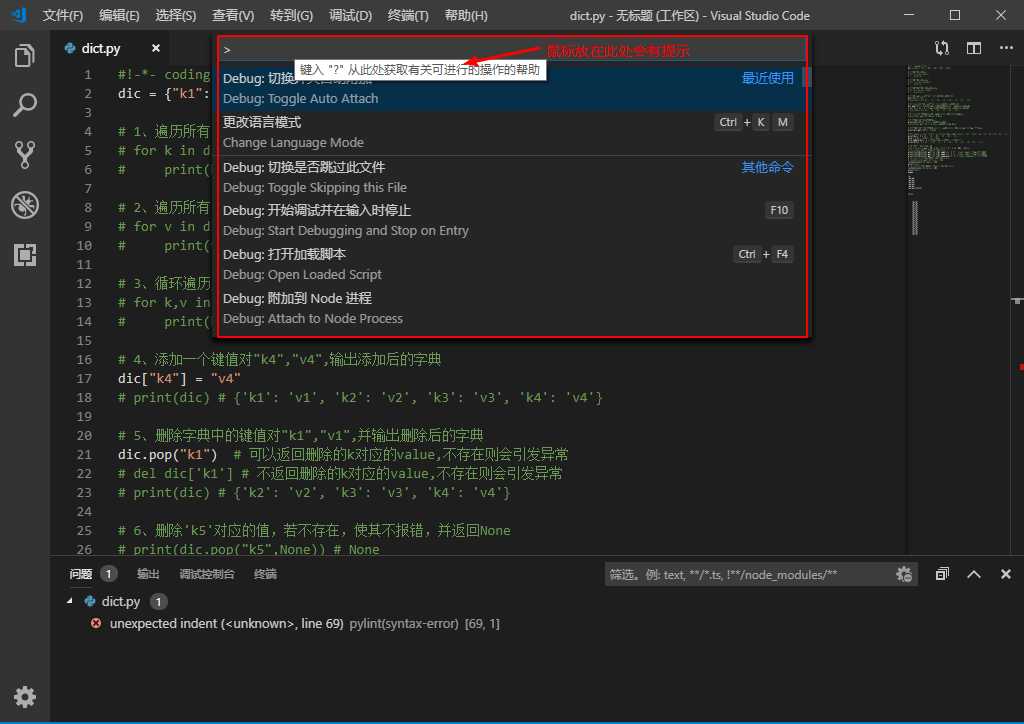Open the Search view in activity bar
Screen dimensions: 1024x724
coord(24,105)
